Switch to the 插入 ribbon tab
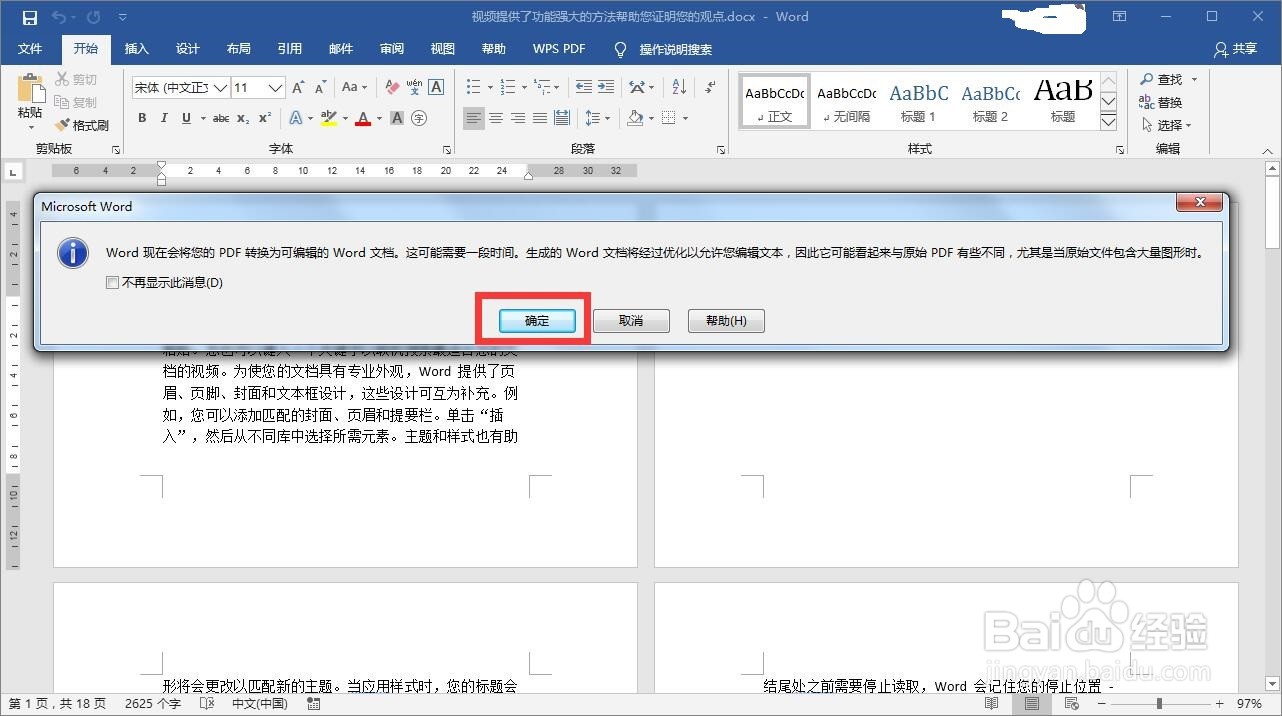This screenshot has height=716, width=1282. click(136, 48)
